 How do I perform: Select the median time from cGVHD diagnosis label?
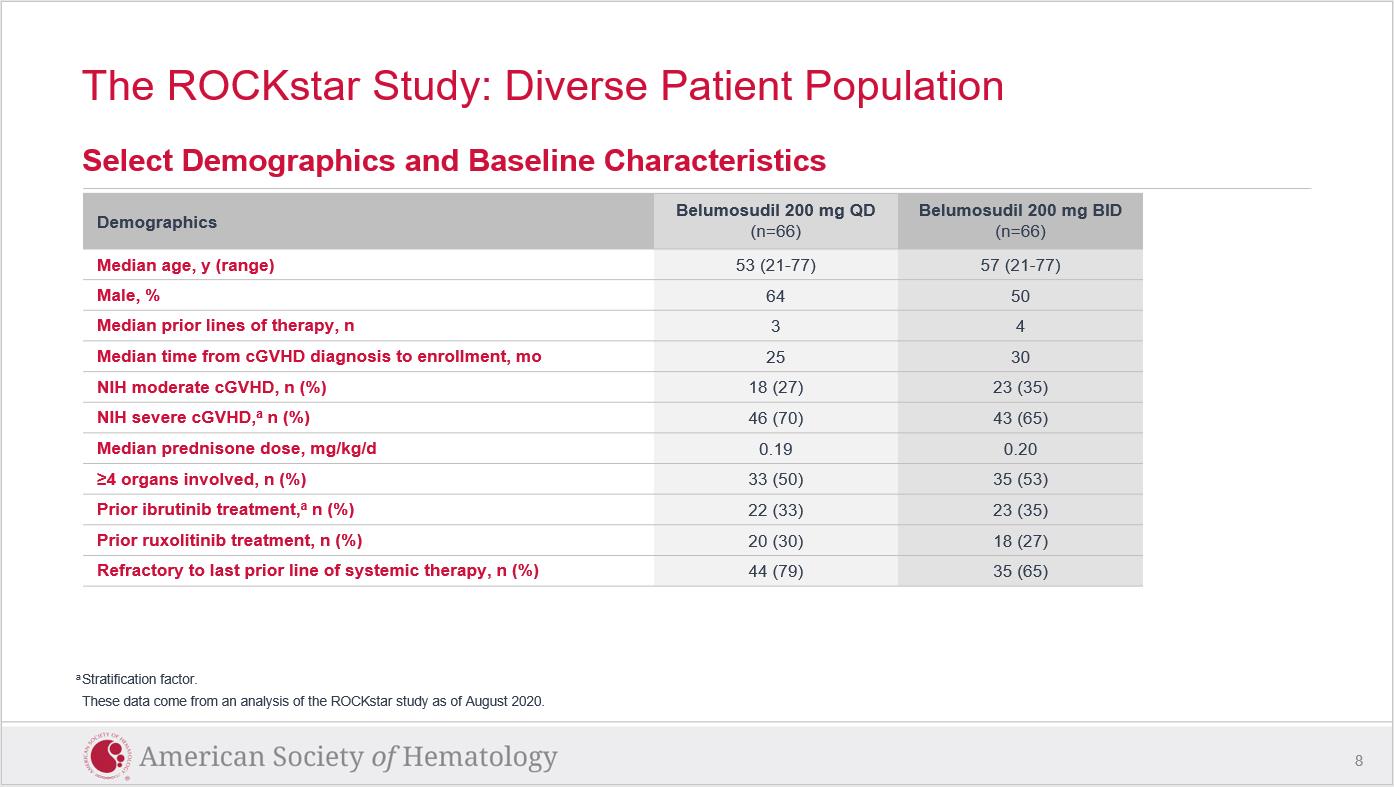click(x=319, y=357)
